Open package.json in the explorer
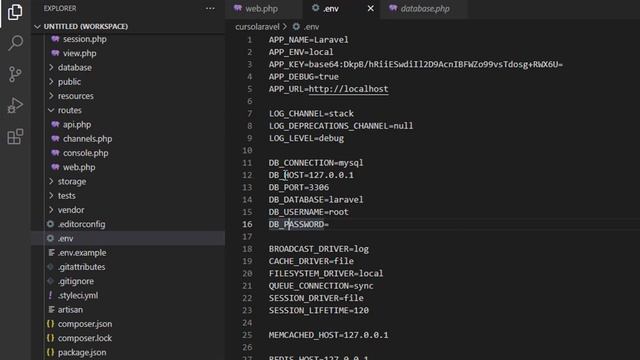The height and width of the screenshot is (360, 640). pos(82,352)
